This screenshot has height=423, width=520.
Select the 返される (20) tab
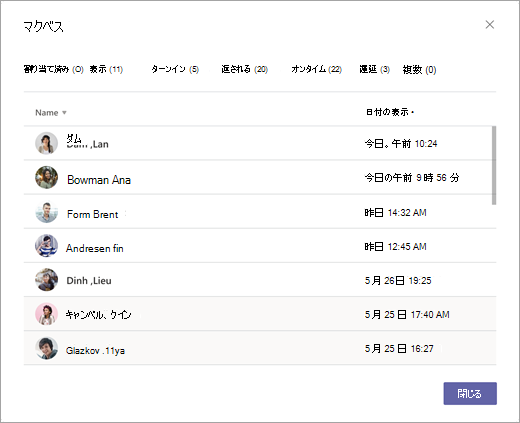pyautogui.click(x=245, y=69)
